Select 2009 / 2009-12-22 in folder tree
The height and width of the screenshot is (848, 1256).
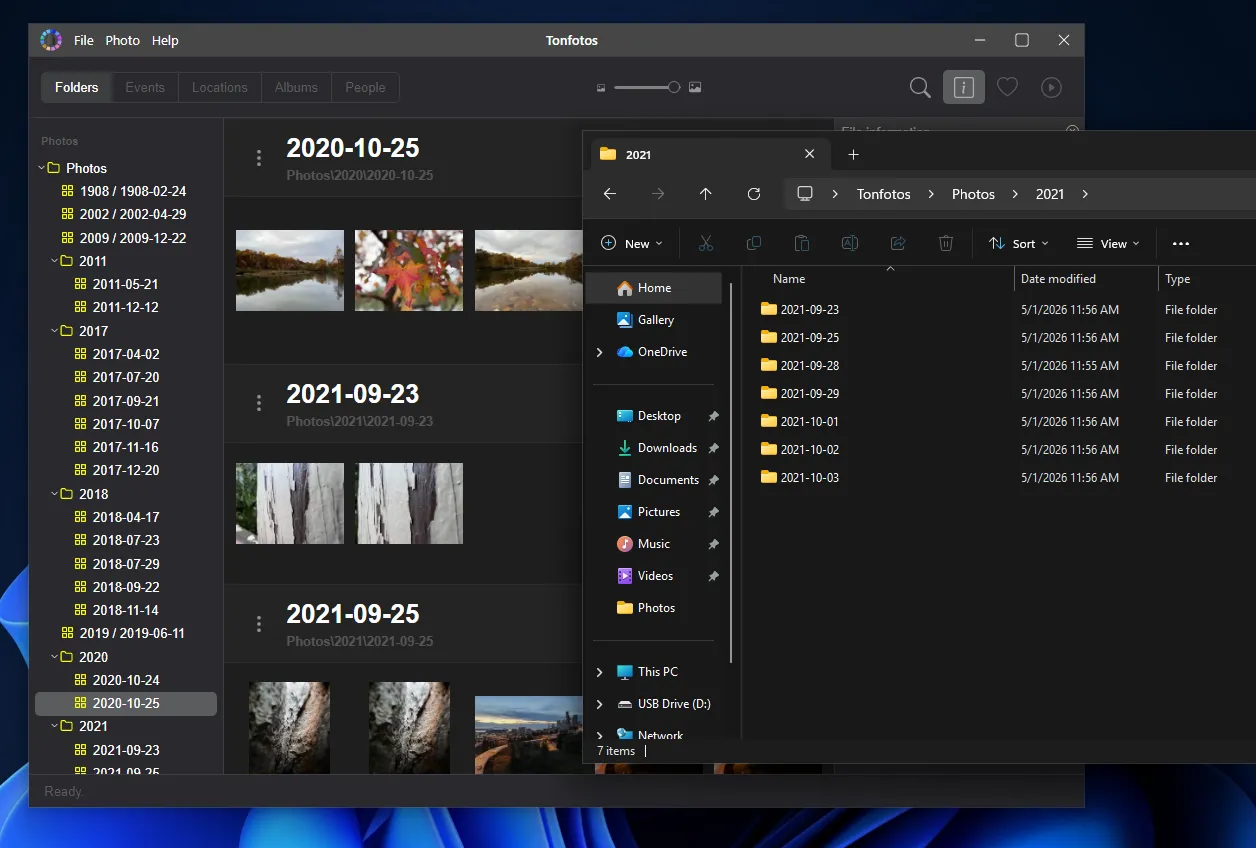pyautogui.click(x=124, y=238)
